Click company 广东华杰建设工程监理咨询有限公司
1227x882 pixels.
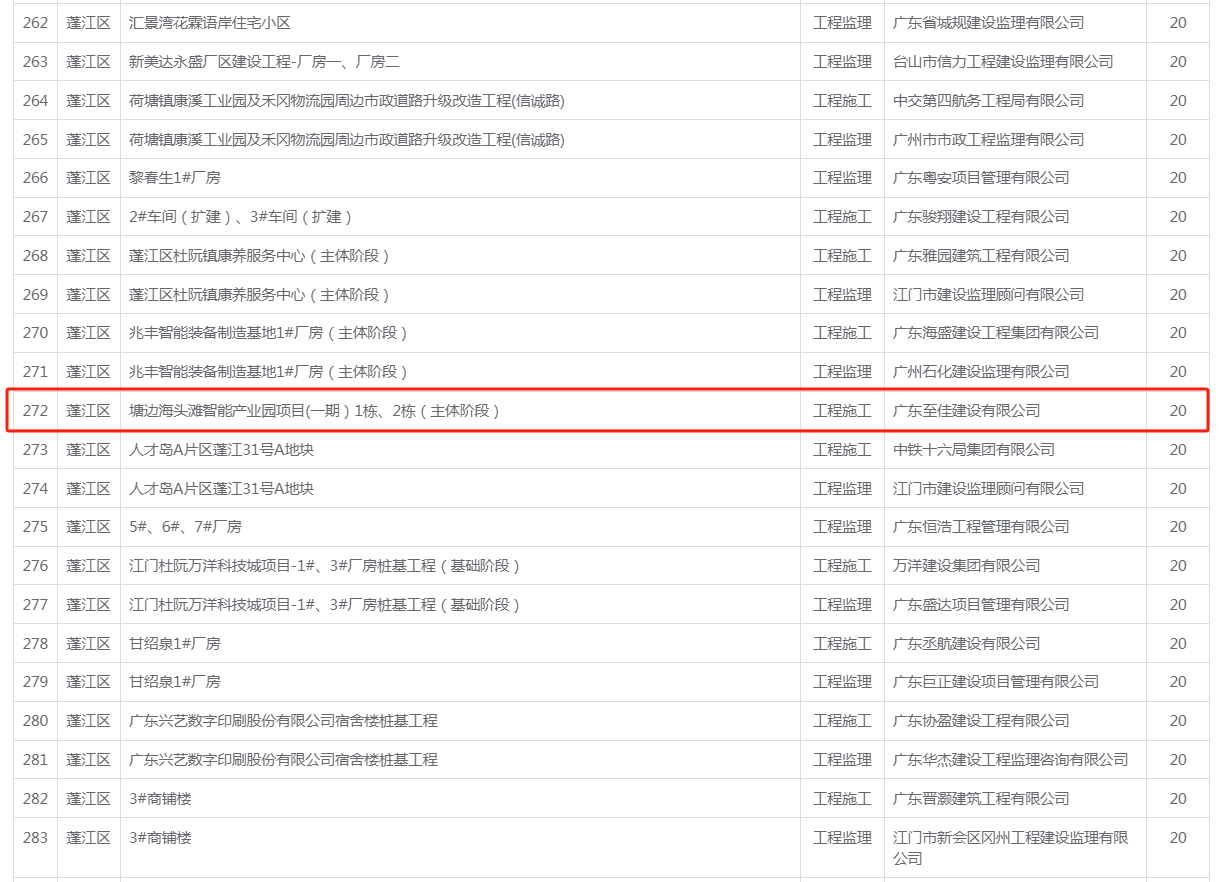coord(1010,759)
